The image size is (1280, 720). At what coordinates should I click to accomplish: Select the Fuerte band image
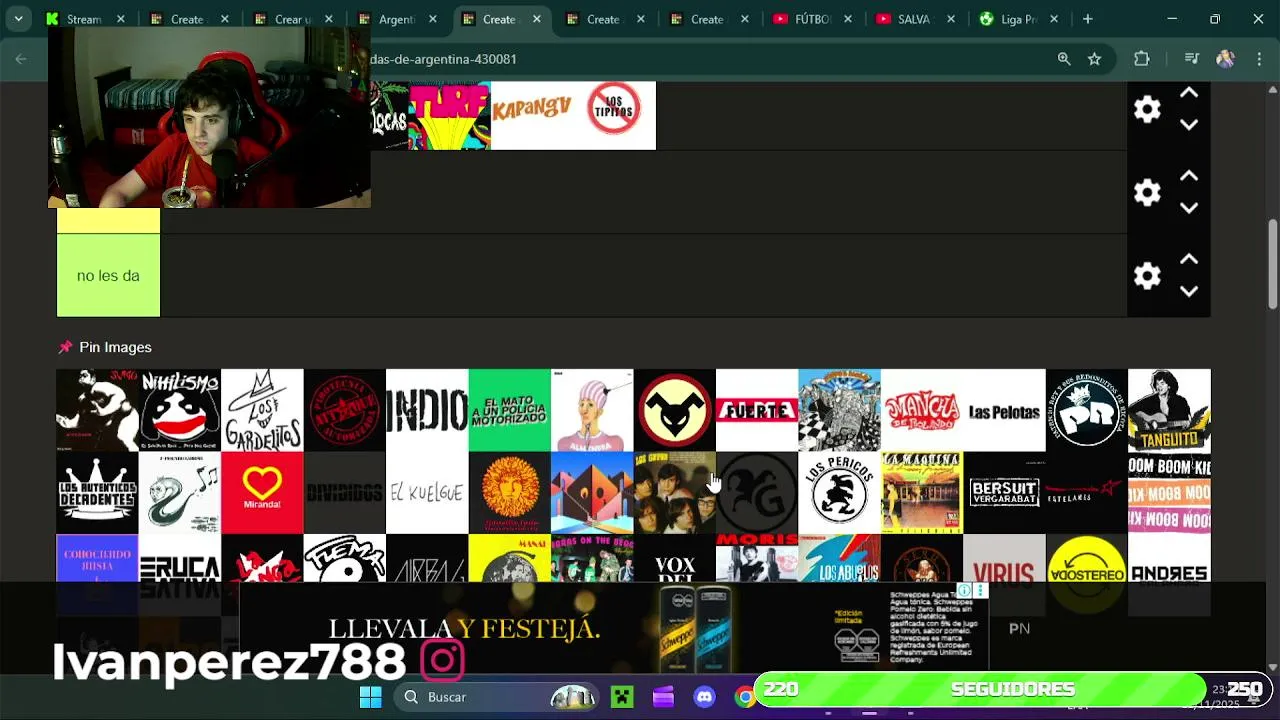click(x=757, y=410)
